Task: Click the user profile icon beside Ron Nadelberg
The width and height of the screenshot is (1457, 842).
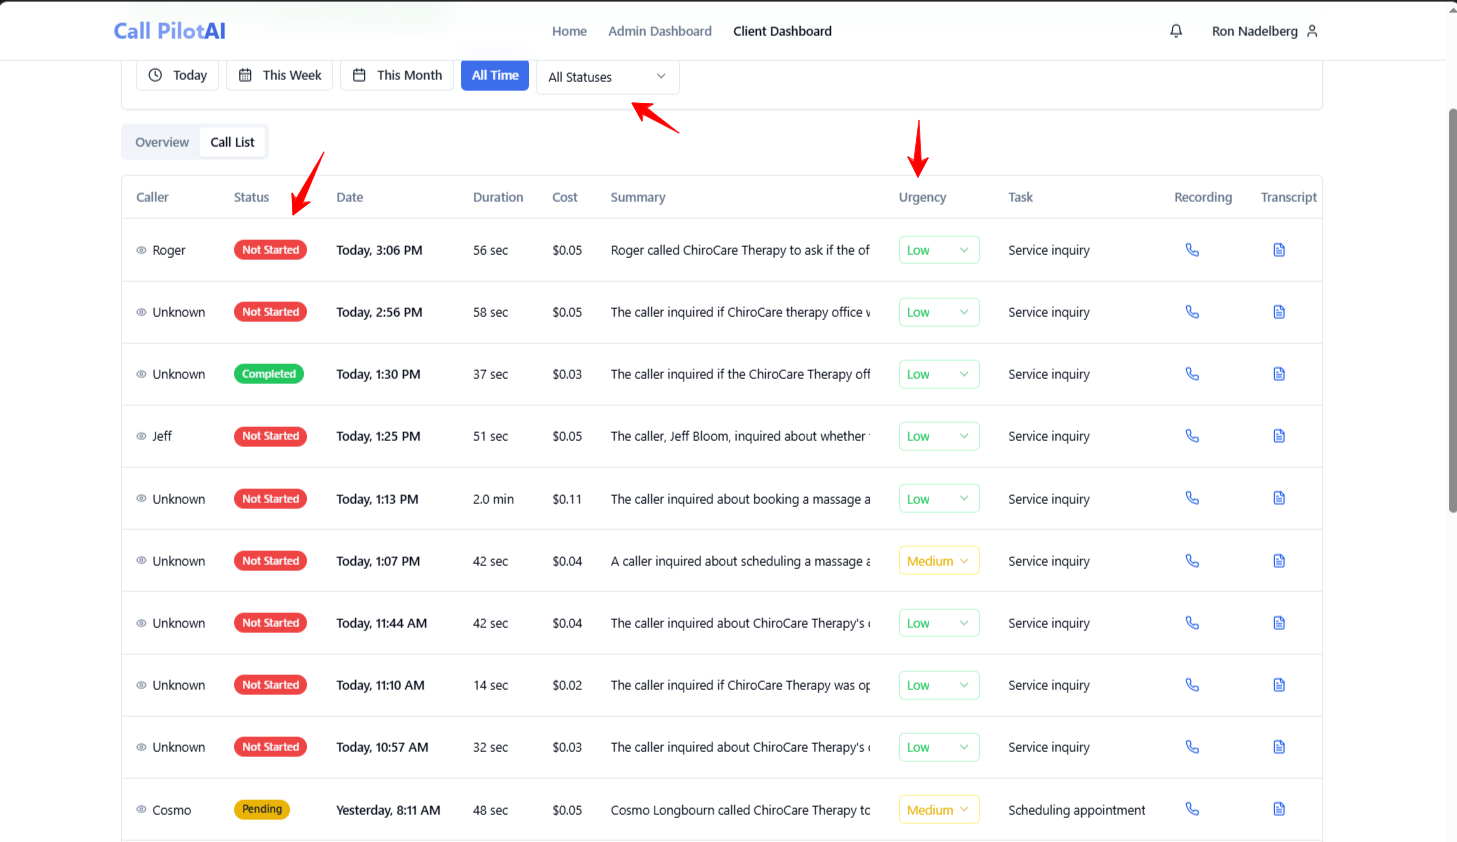Action: pos(1312,31)
